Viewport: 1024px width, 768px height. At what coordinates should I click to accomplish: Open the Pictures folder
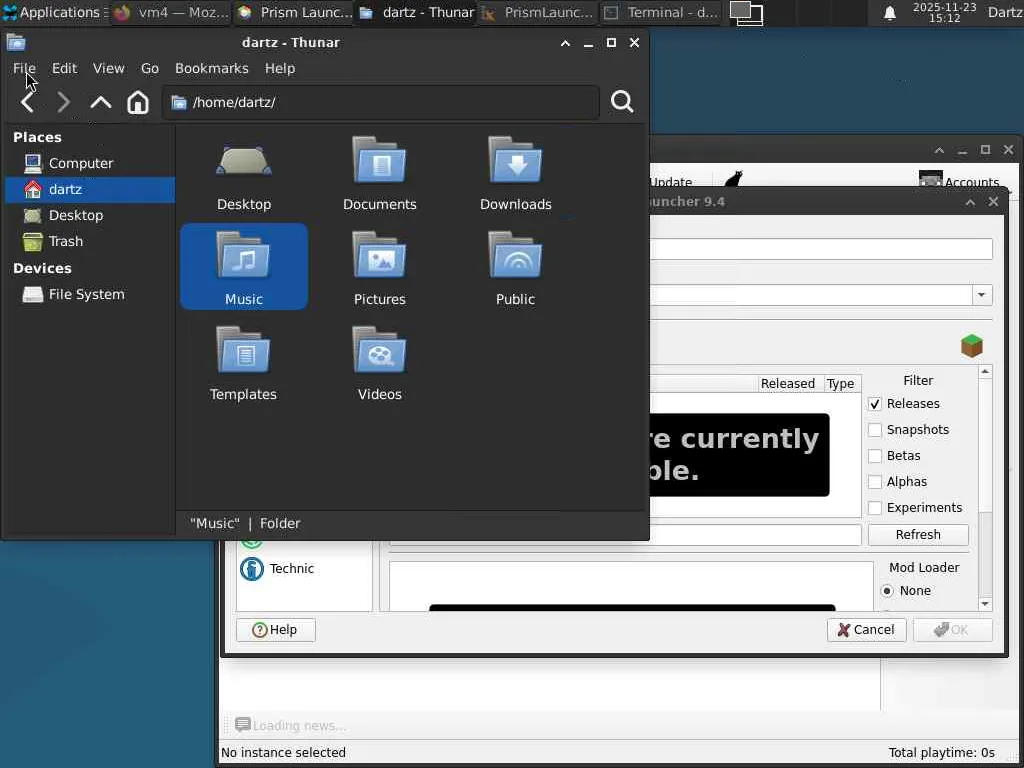379,269
